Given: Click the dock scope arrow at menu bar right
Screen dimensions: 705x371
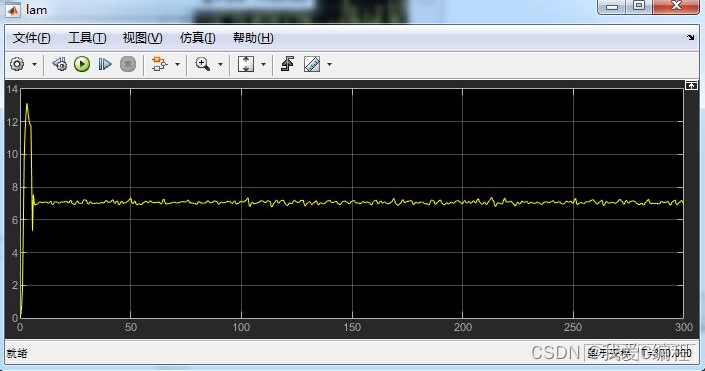Looking at the screenshot, I should [x=691, y=38].
